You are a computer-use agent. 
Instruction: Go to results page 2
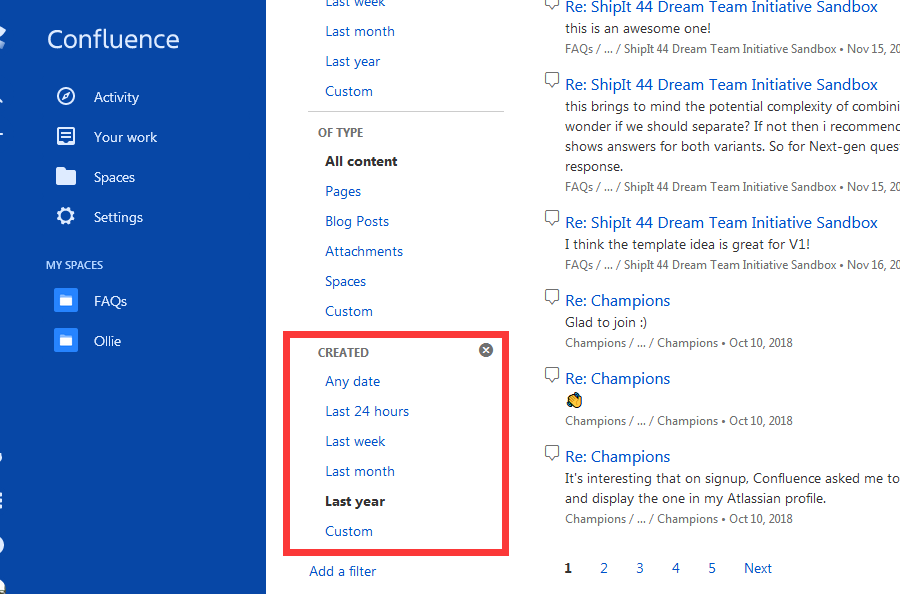tap(604, 568)
